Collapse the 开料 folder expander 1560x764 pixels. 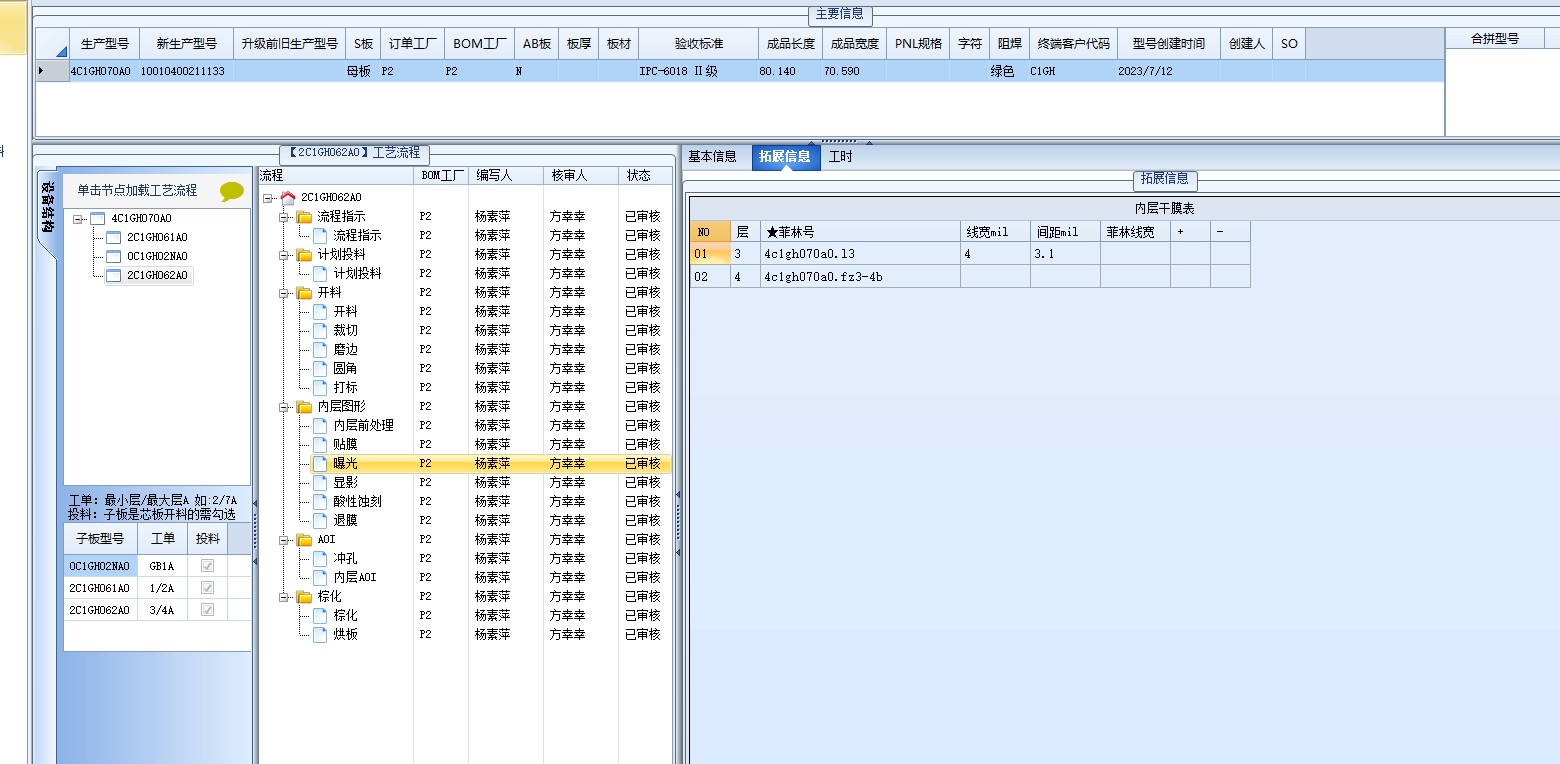(284, 293)
